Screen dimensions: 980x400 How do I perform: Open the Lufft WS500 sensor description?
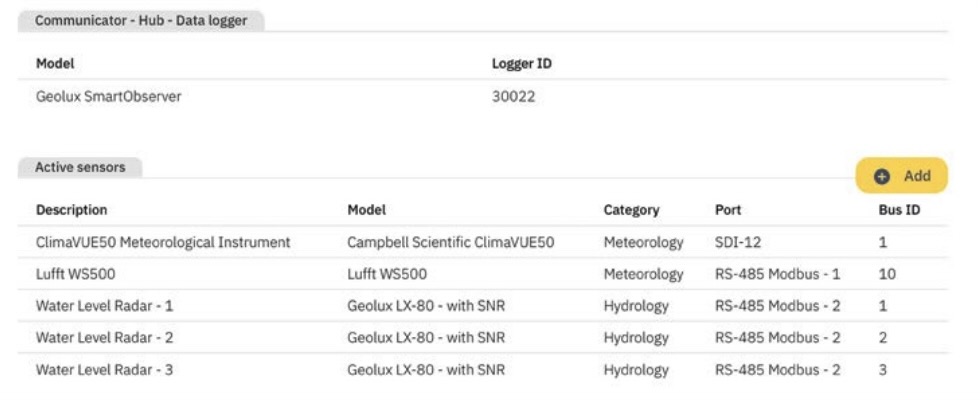click(x=78, y=274)
